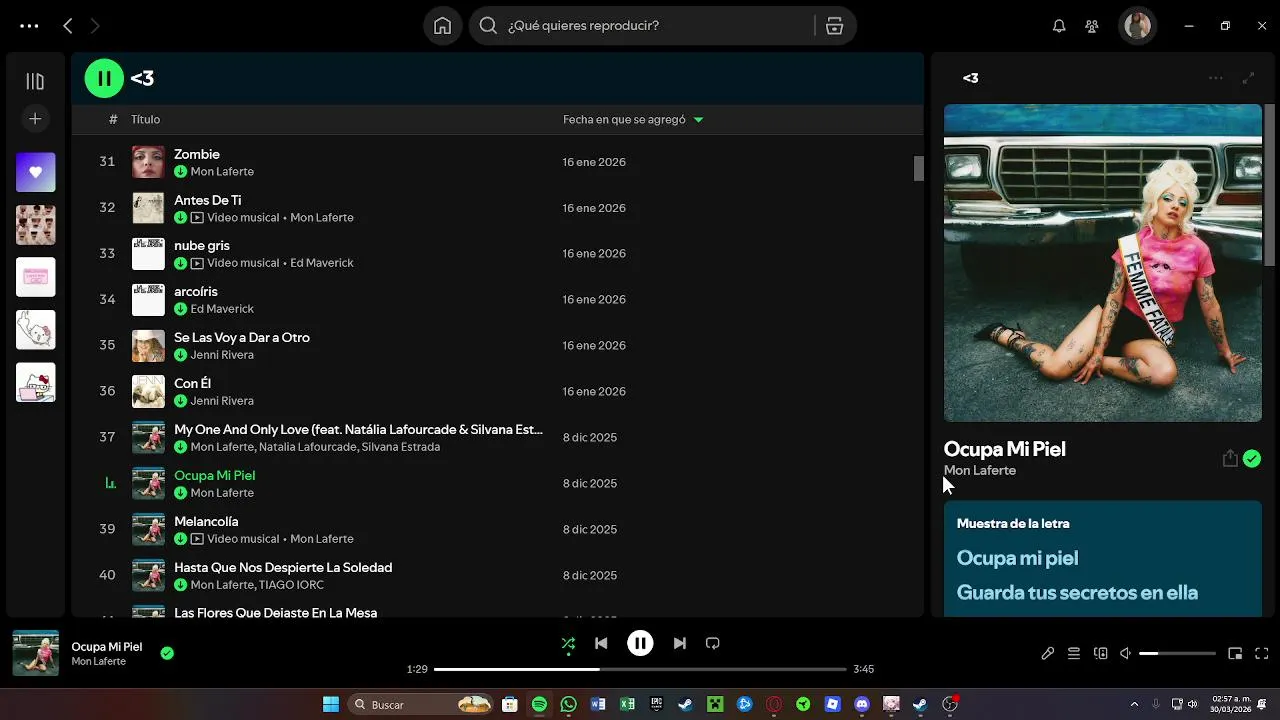Open the Liked Songs heart playlist
The image size is (1280, 720).
pos(35,172)
